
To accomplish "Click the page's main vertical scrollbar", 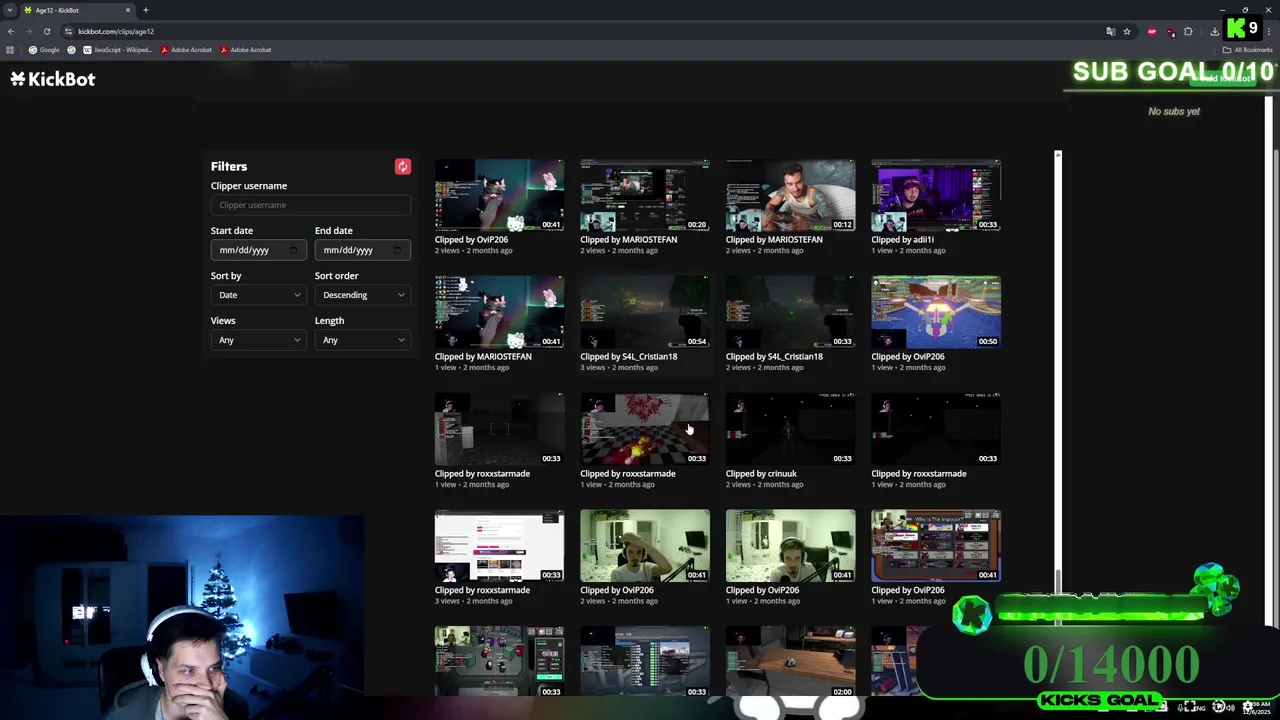I will (x=1274, y=390).
